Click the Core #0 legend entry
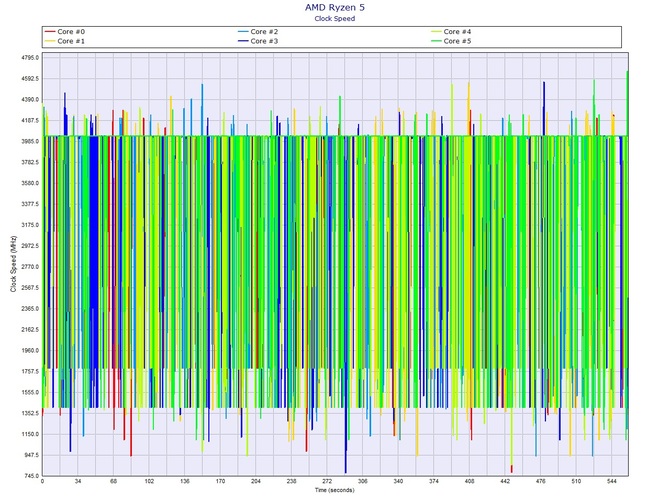The height and width of the screenshot is (502, 670). click(65, 32)
